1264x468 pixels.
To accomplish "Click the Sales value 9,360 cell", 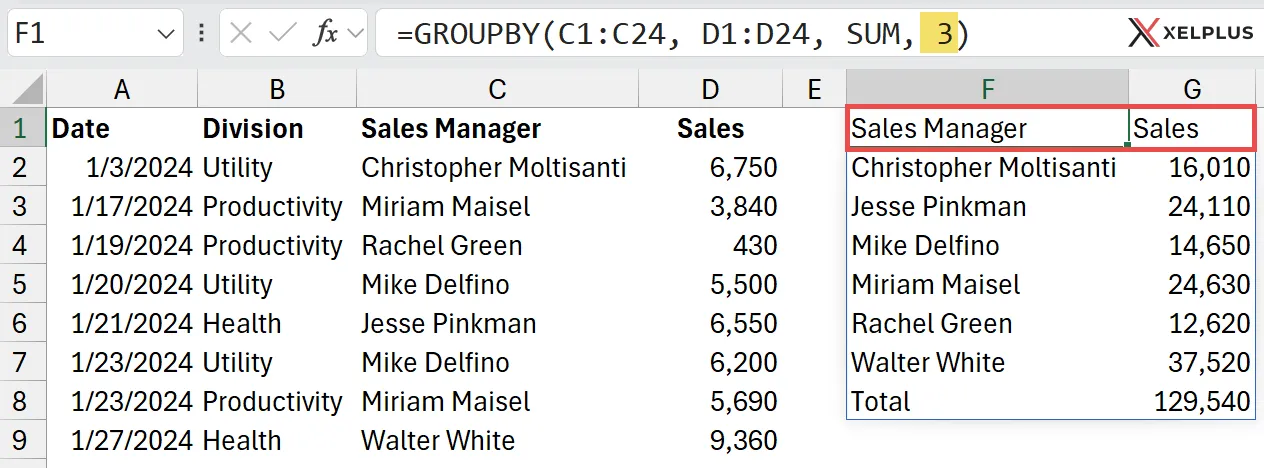I will (710, 440).
